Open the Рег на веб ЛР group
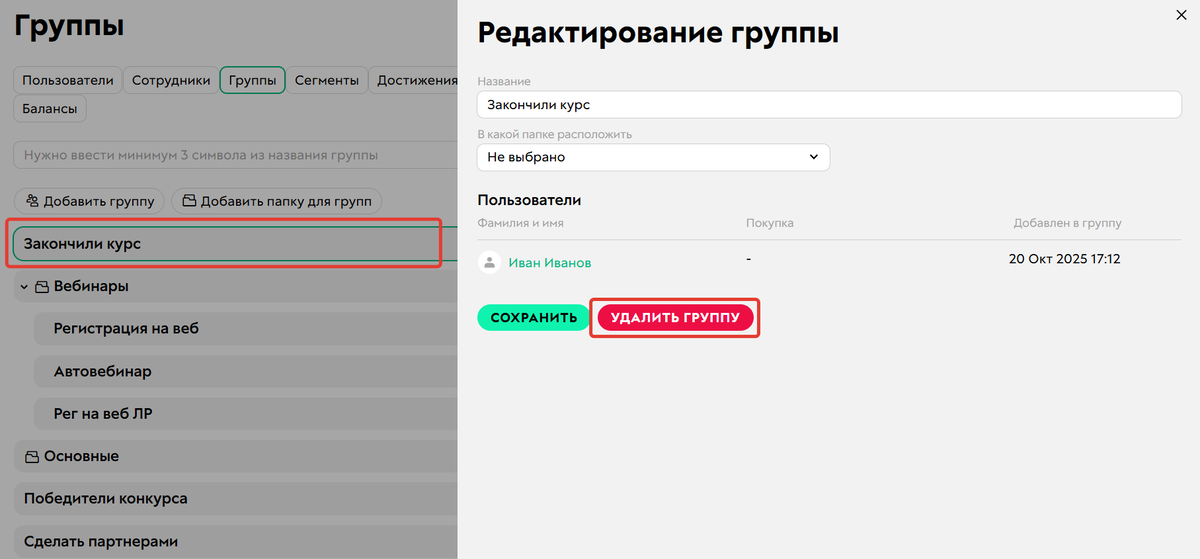 tap(245, 413)
